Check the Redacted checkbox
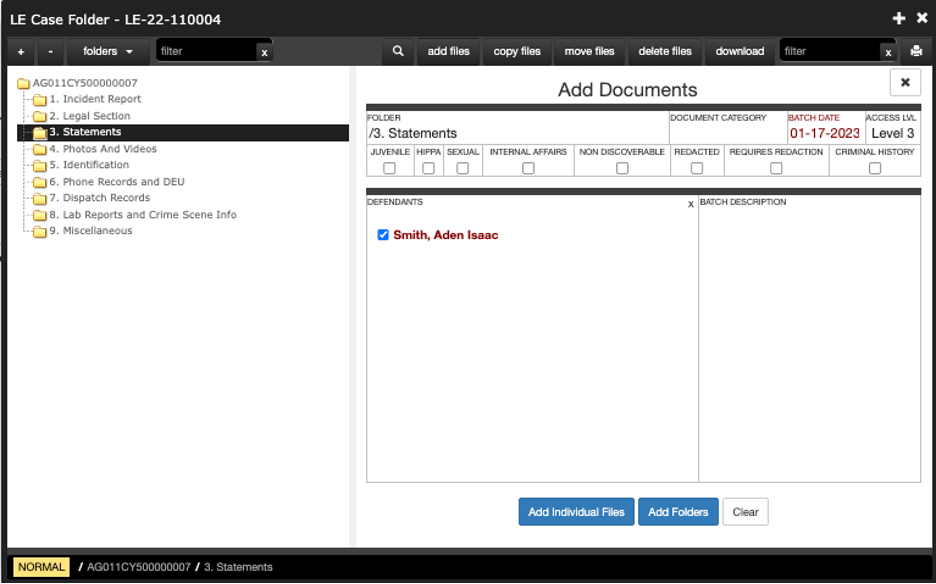The height and width of the screenshot is (584, 936). tap(697, 168)
